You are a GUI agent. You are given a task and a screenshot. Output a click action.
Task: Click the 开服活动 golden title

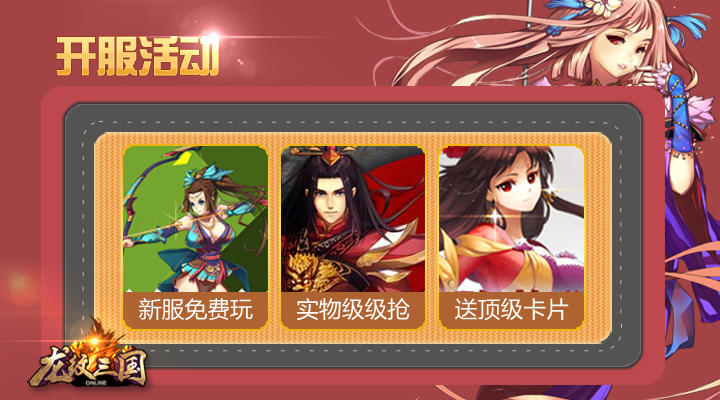tap(137, 56)
